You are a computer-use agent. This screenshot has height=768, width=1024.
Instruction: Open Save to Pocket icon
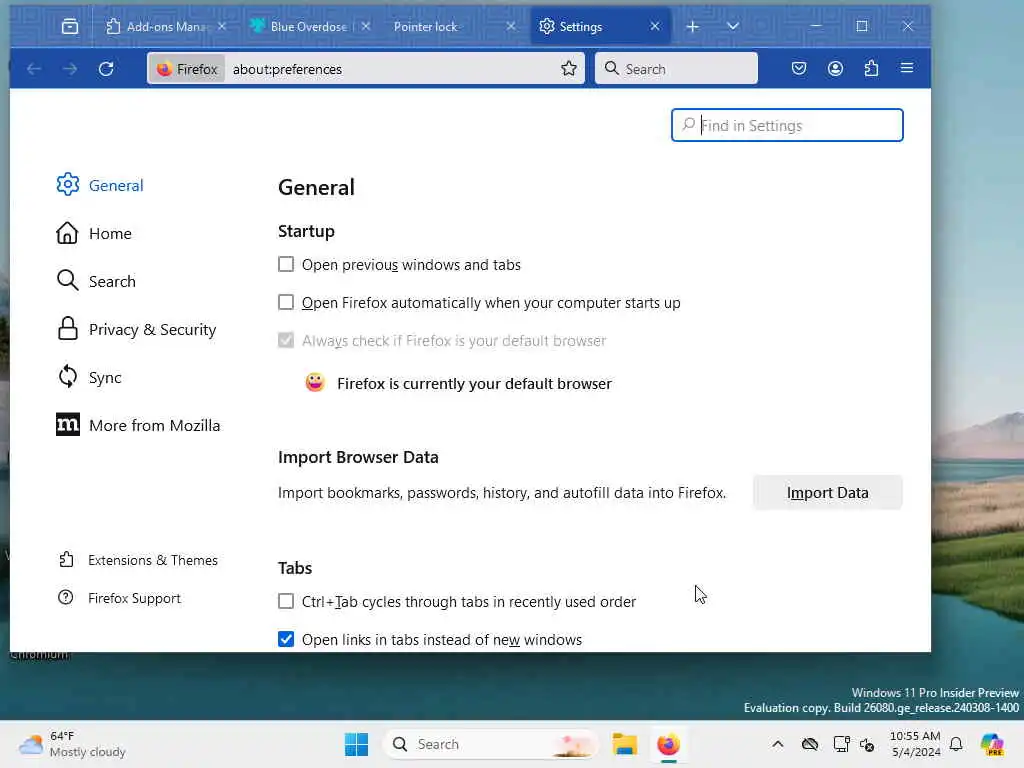tap(799, 68)
